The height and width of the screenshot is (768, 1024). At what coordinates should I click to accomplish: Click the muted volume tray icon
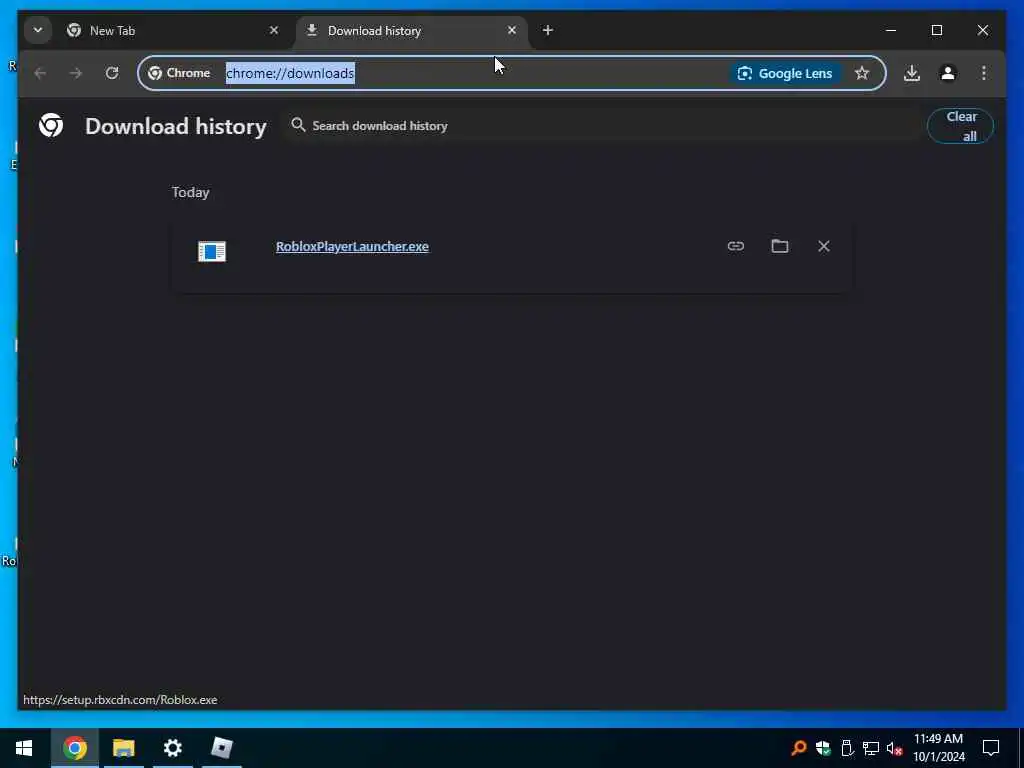pyautogui.click(x=894, y=748)
